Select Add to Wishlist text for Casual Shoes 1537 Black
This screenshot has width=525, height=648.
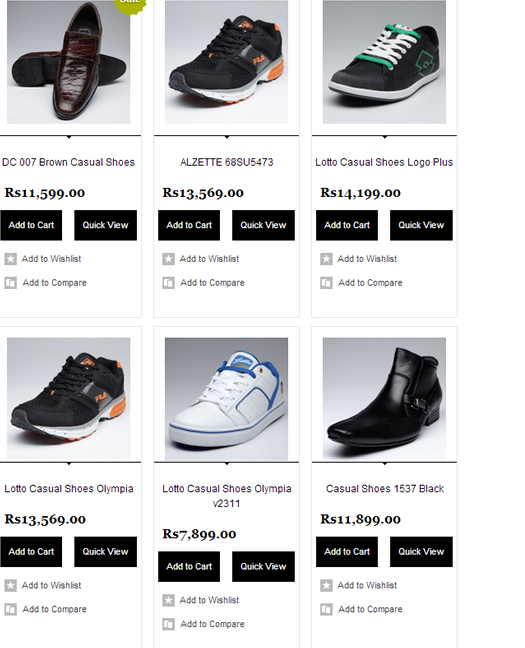tap(367, 586)
